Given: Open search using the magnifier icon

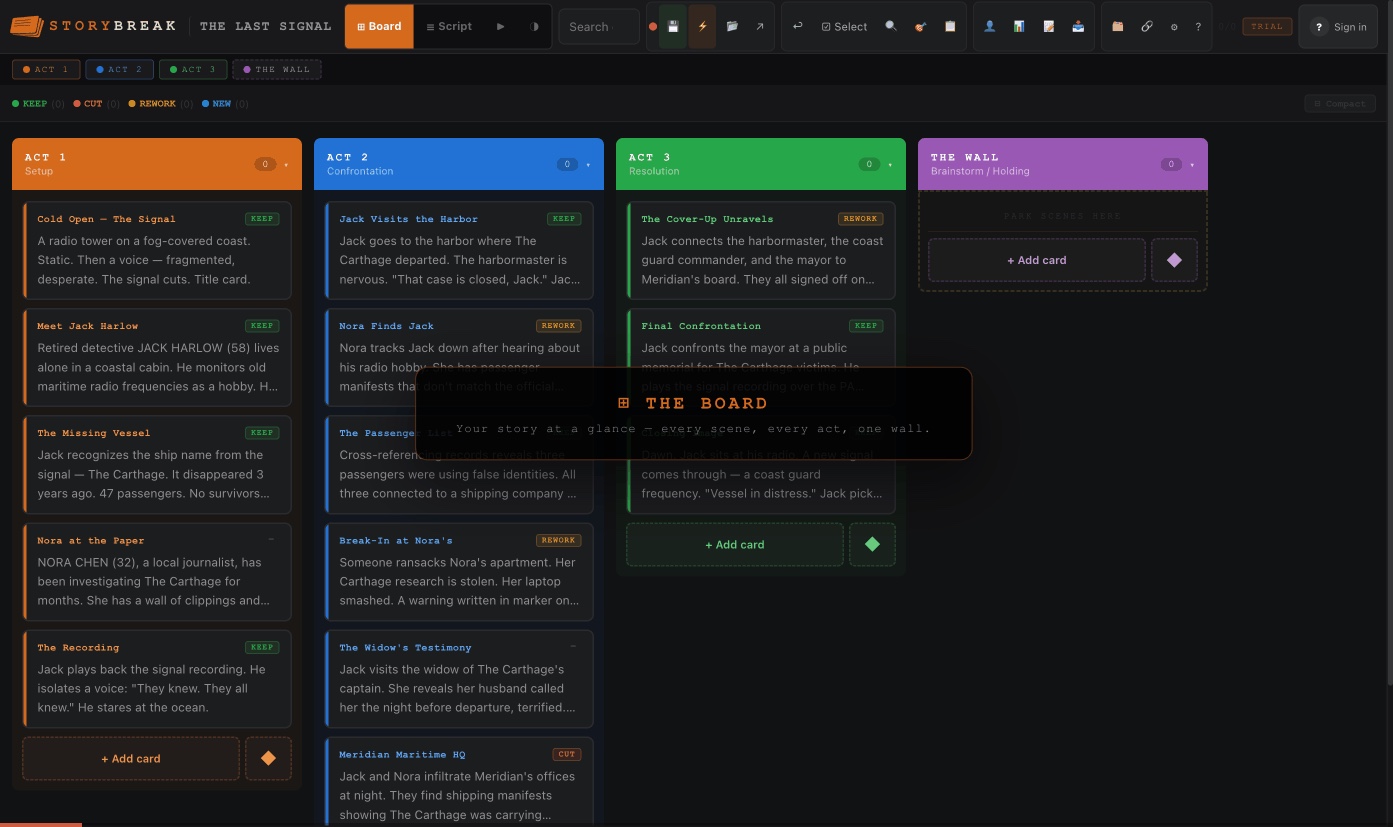Looking at the screenshot, I should 890,26.
